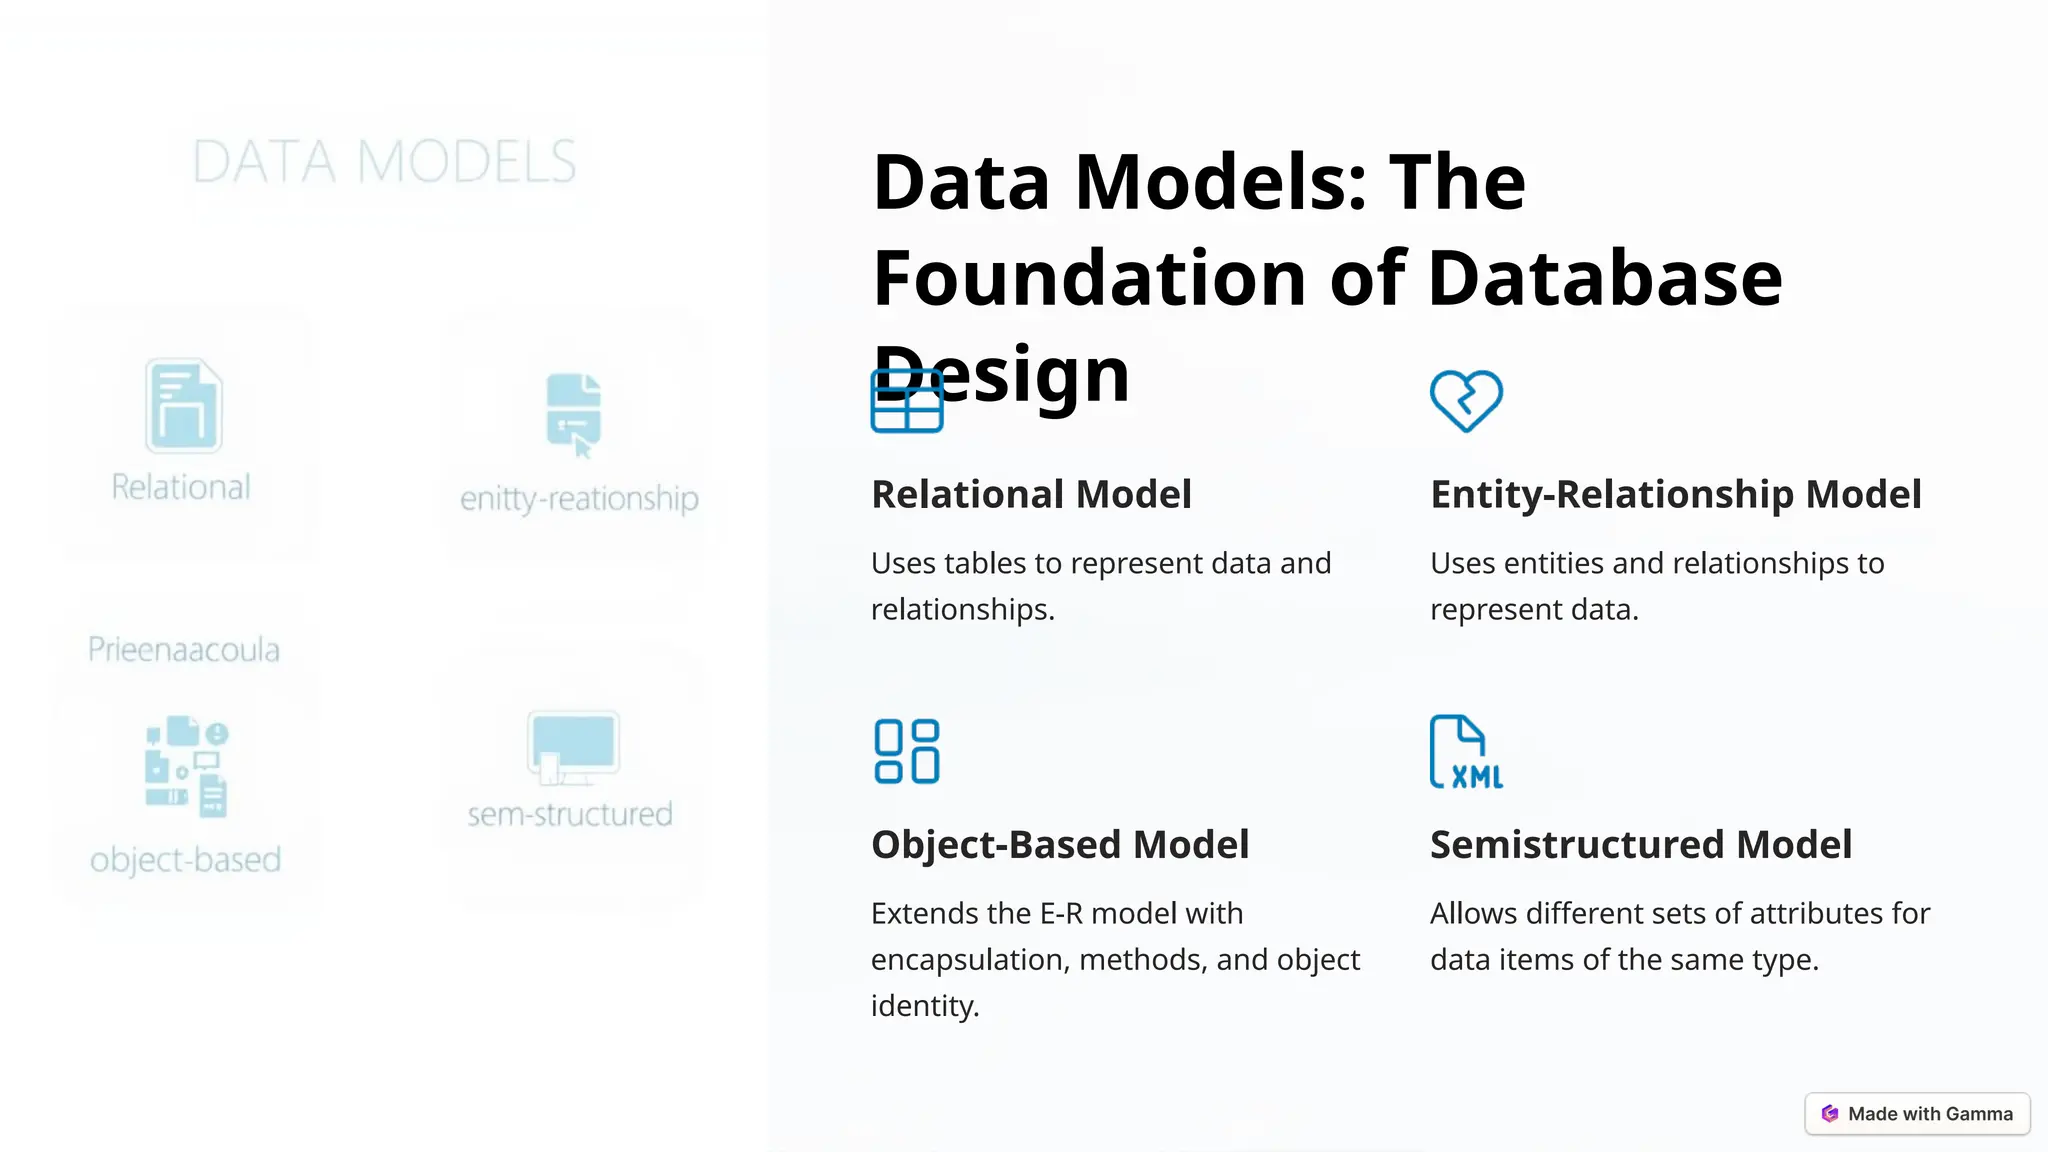The height and width of the screenshot is (1152, 2048).
Task: Click the table icon above Relational Model
Action: (907, 401)
